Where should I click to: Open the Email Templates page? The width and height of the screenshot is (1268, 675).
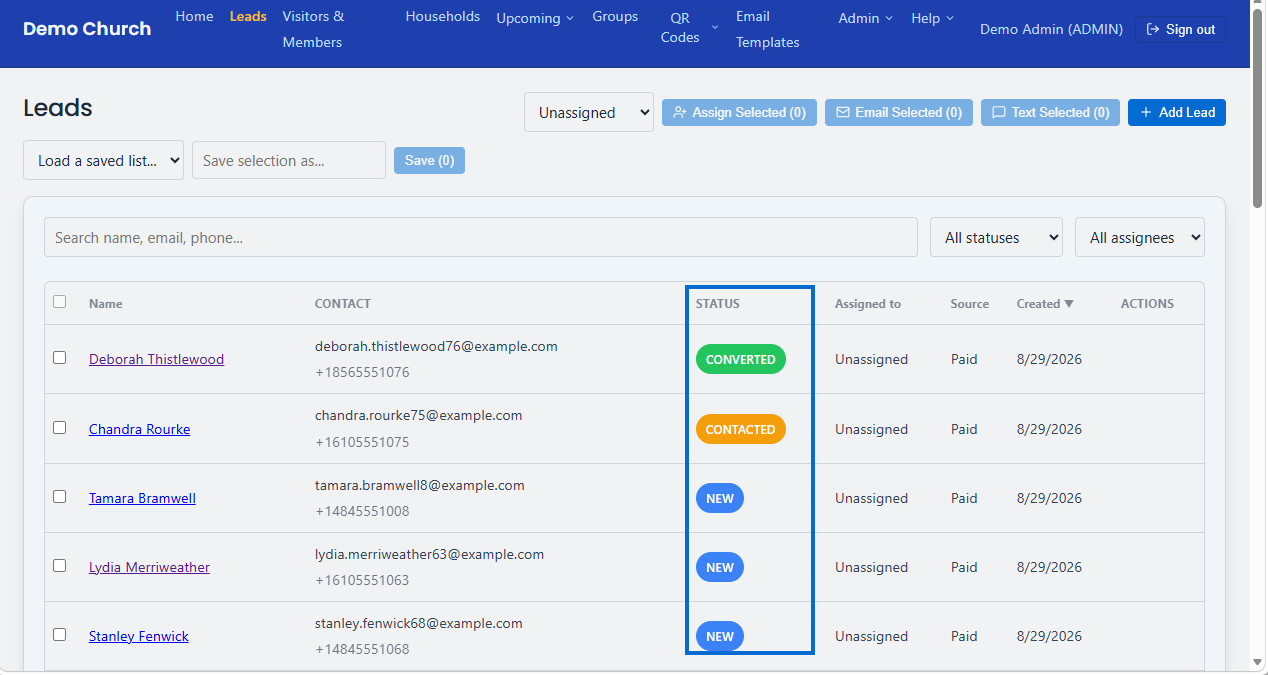[768, 29]
